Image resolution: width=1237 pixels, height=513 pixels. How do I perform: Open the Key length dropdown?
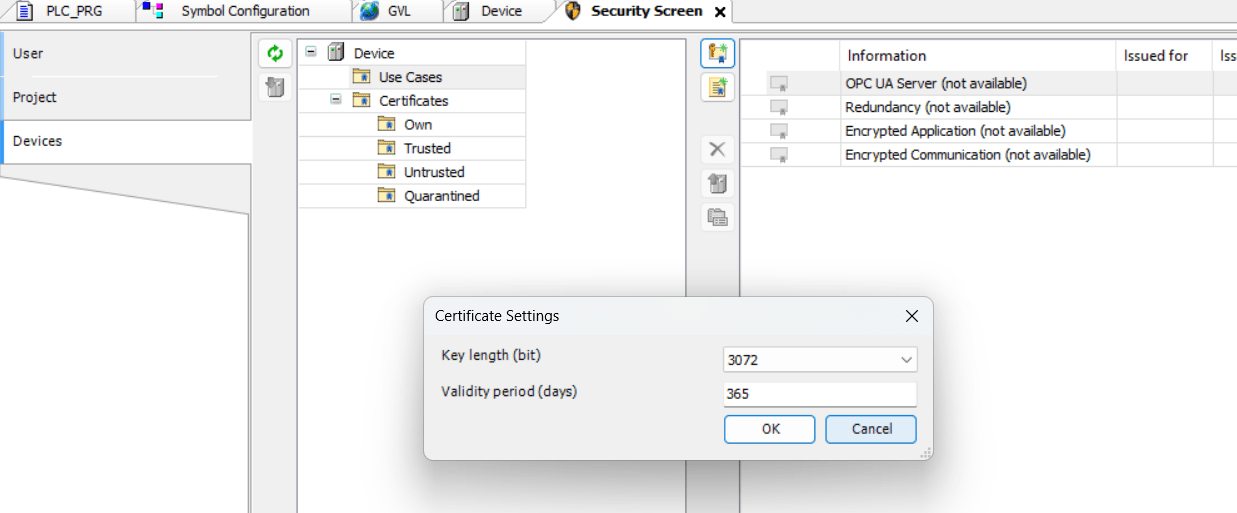(x=906, y=360)
